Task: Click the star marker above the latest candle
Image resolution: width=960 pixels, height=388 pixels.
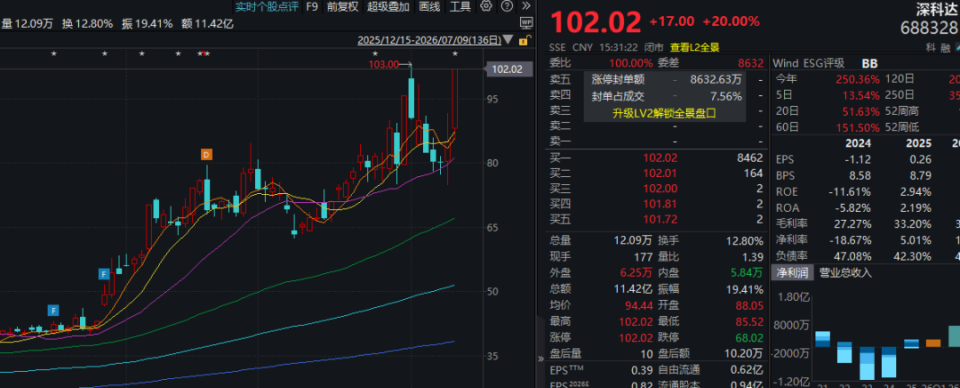Action: pyautogui.click(x=455, y=54)
